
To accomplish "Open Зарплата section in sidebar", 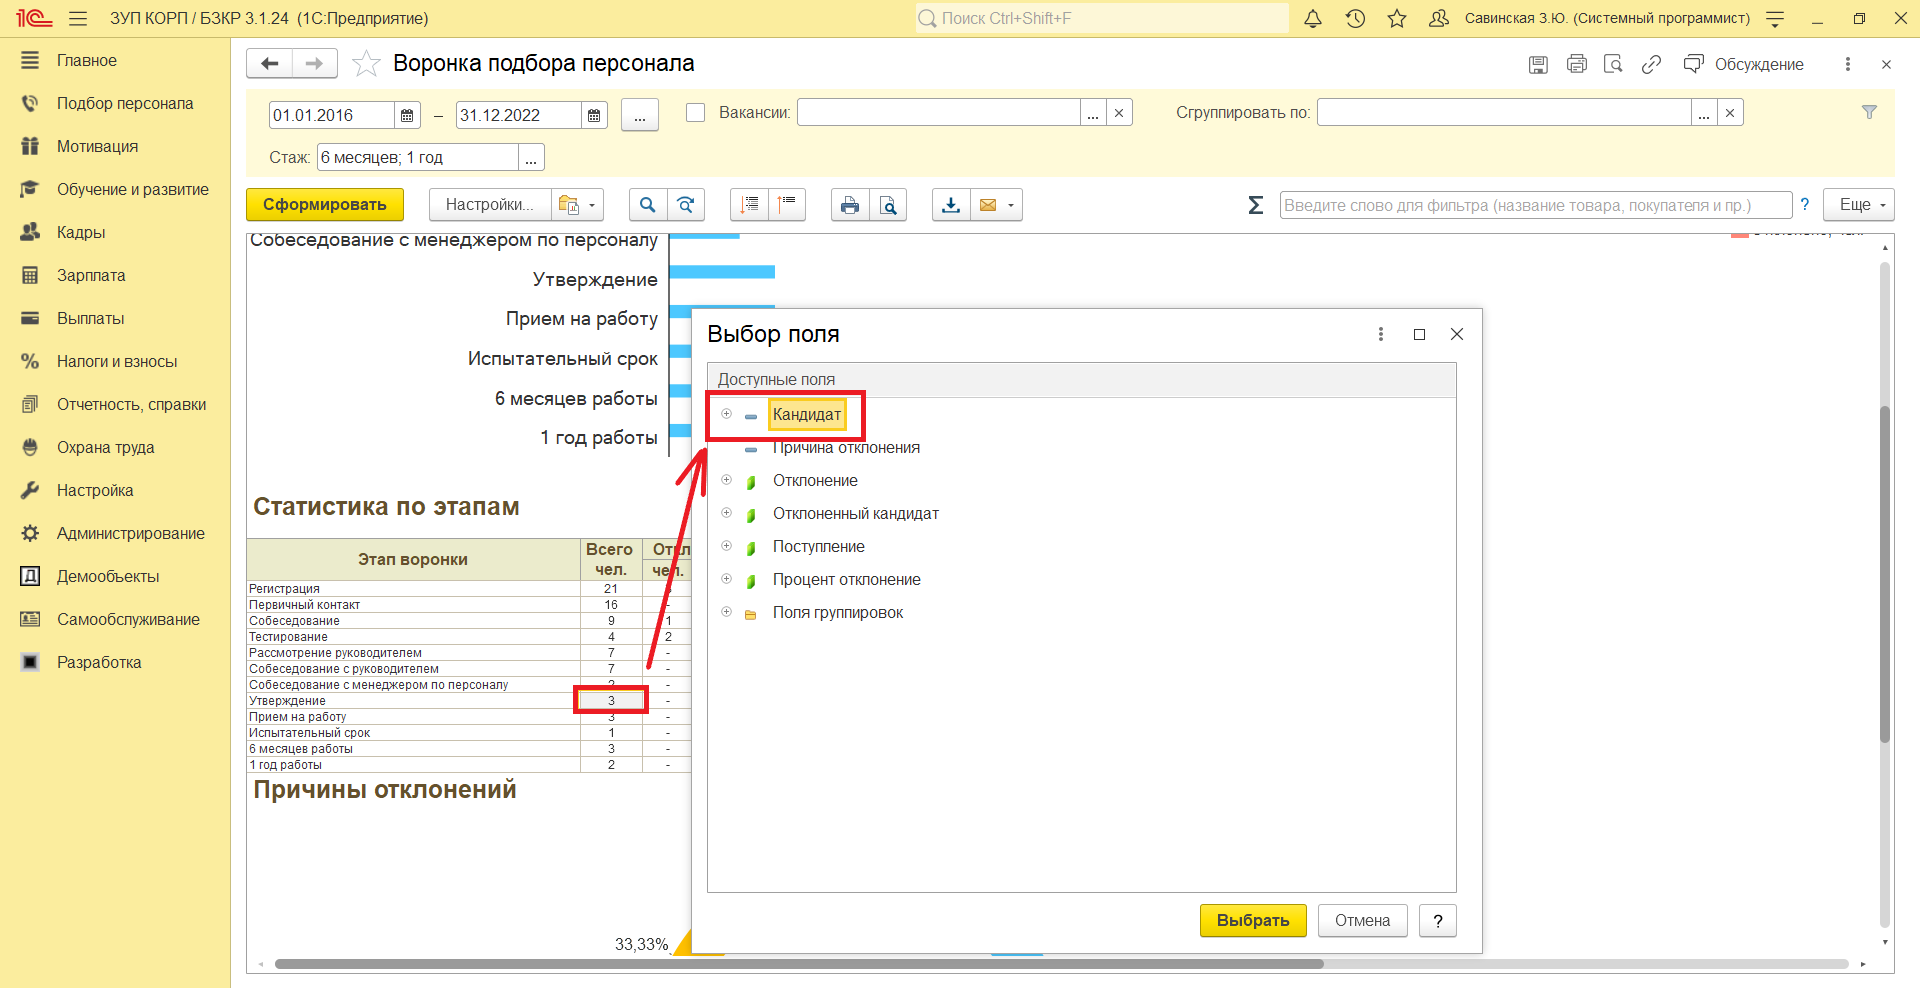I will tap(91, 275).
